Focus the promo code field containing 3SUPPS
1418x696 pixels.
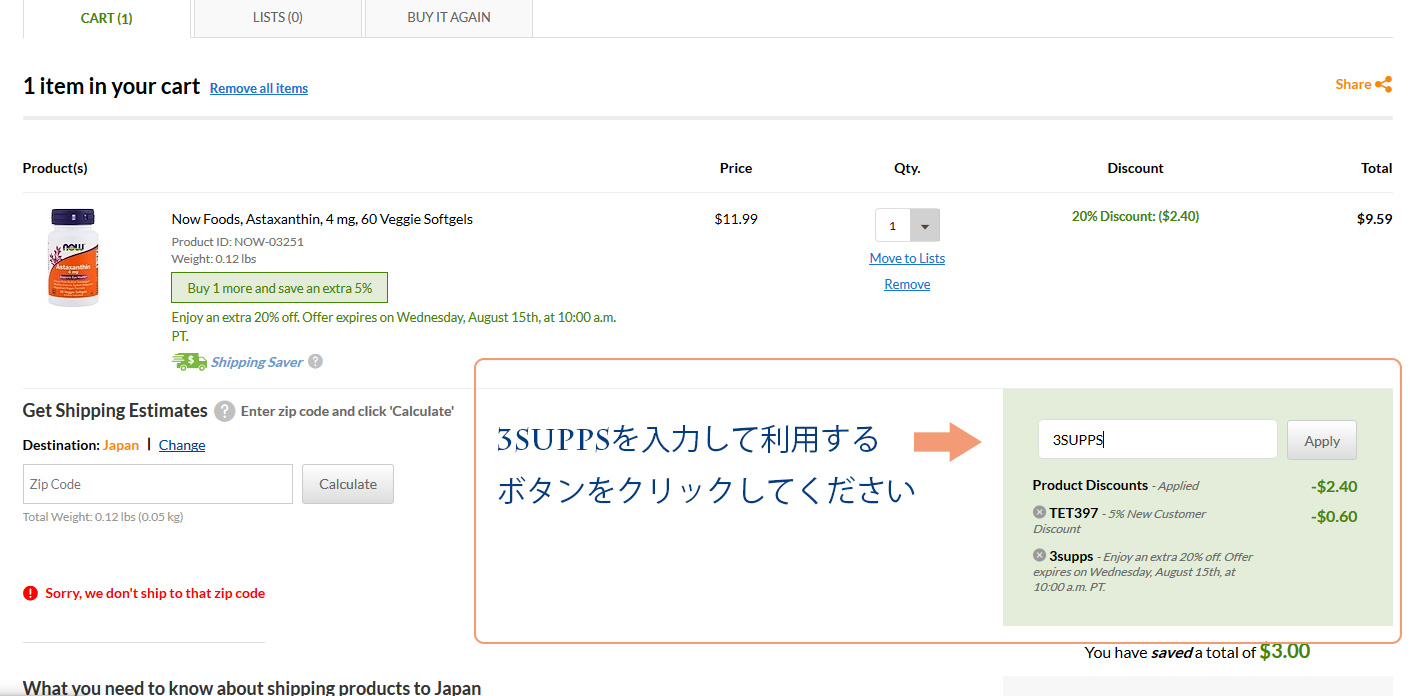[x=1158, y=440]
